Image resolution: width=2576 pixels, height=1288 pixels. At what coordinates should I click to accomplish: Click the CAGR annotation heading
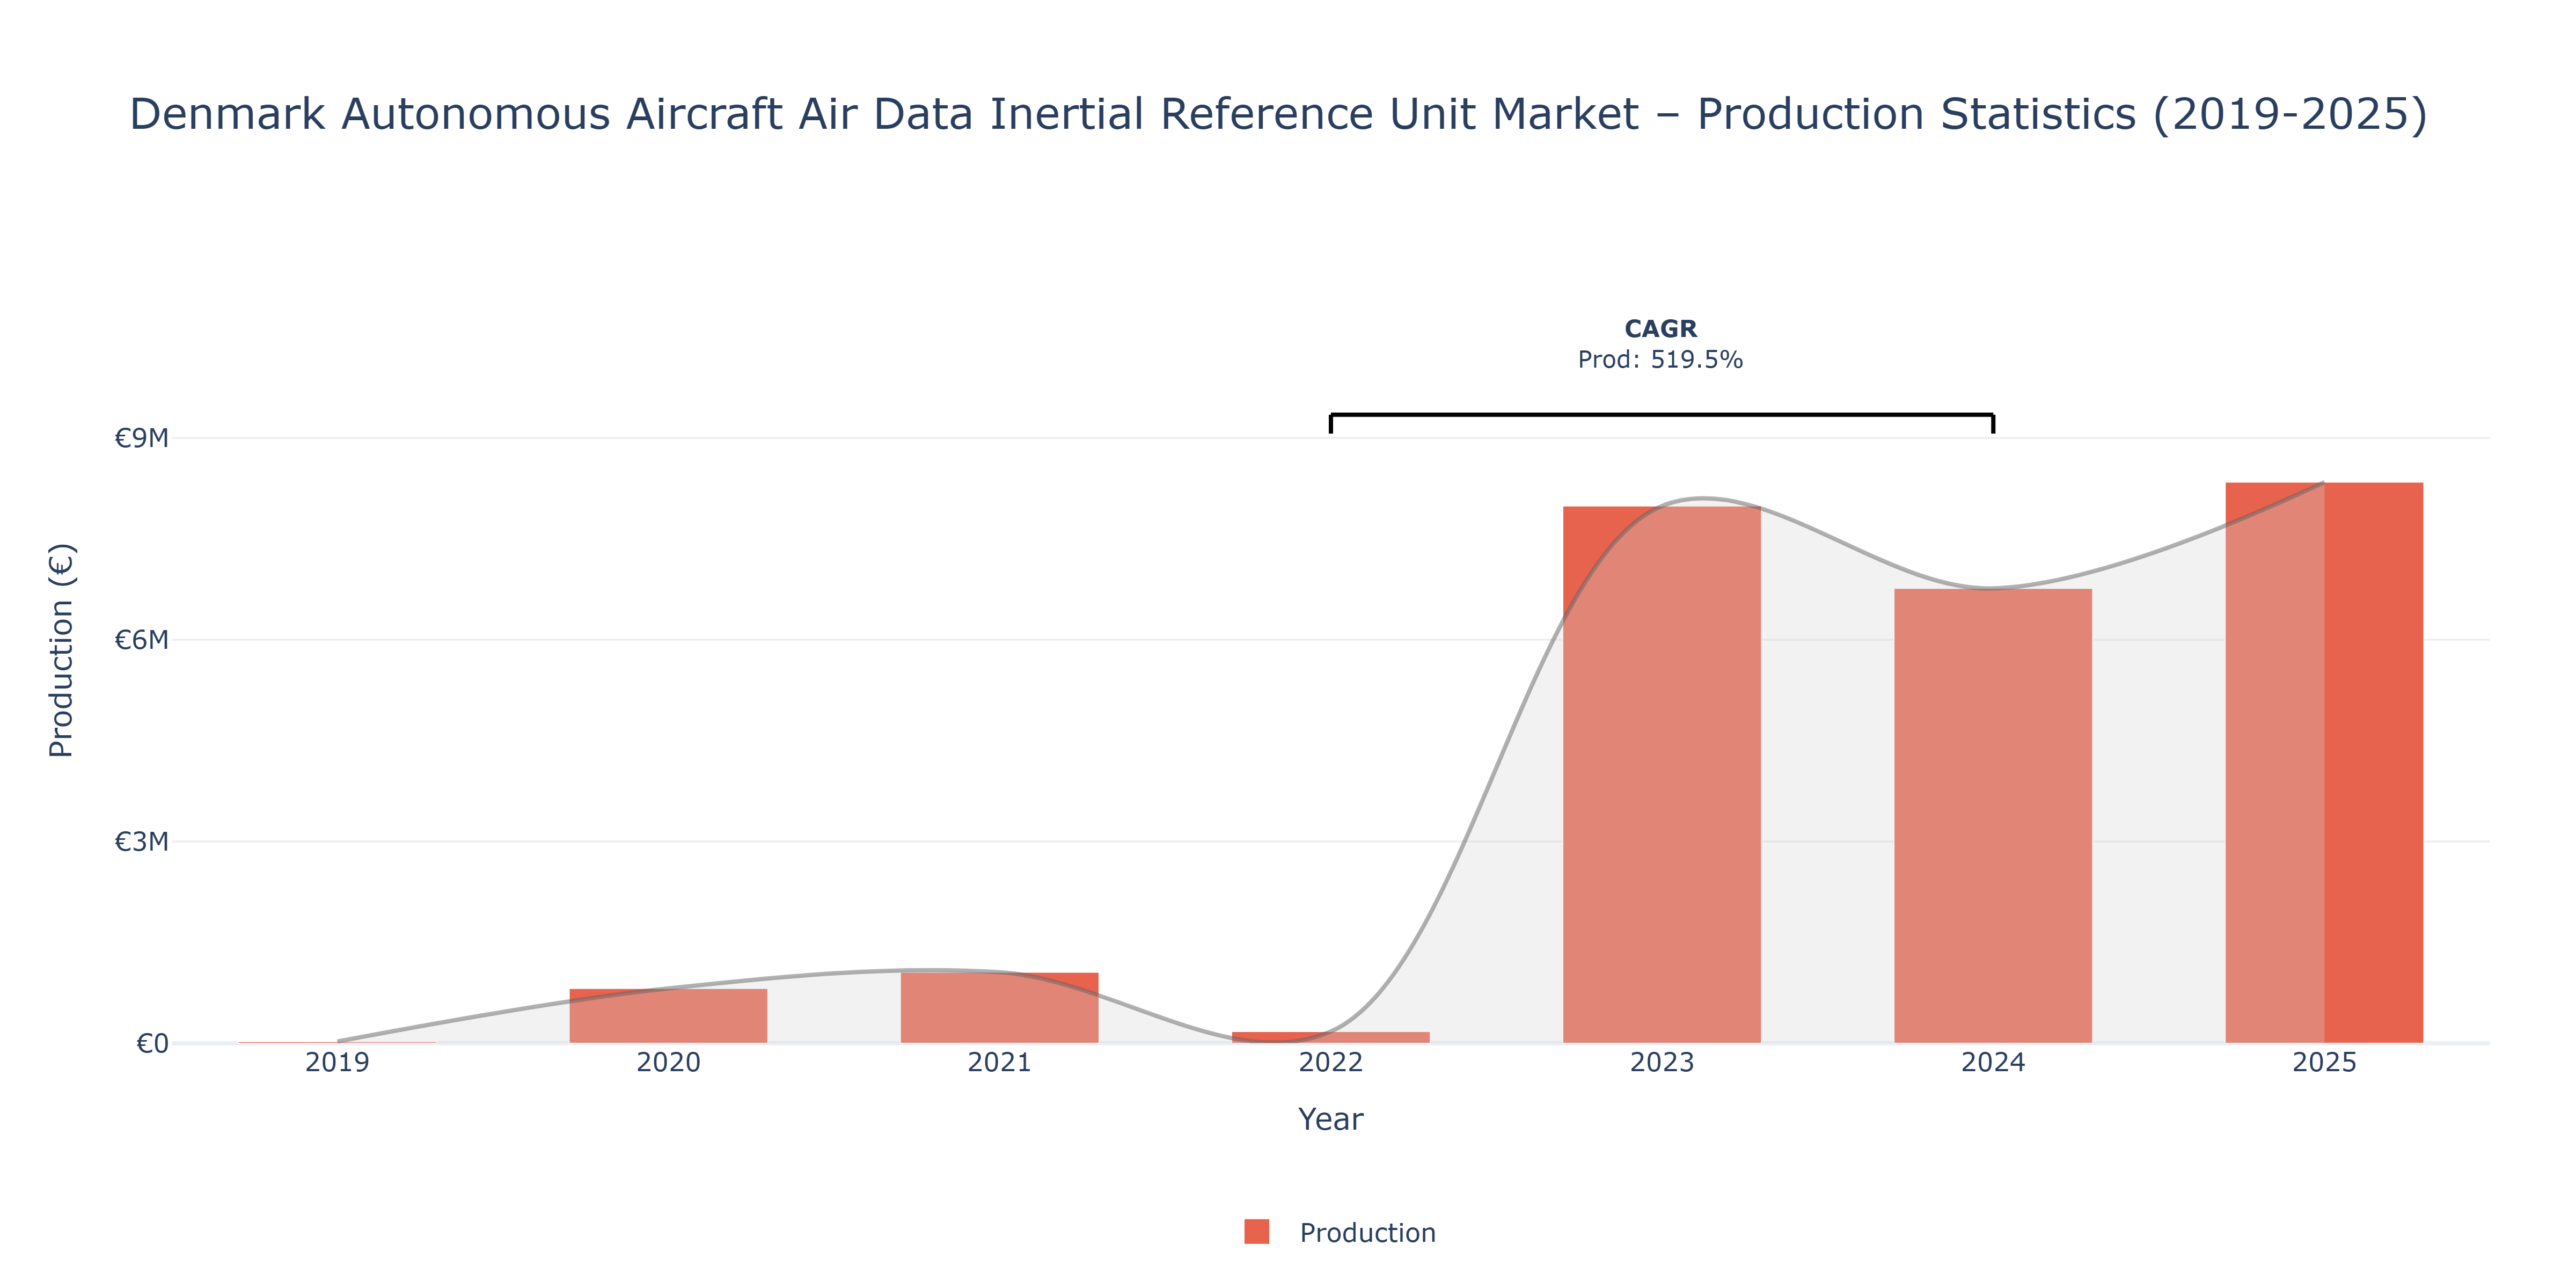(1660, 329)
